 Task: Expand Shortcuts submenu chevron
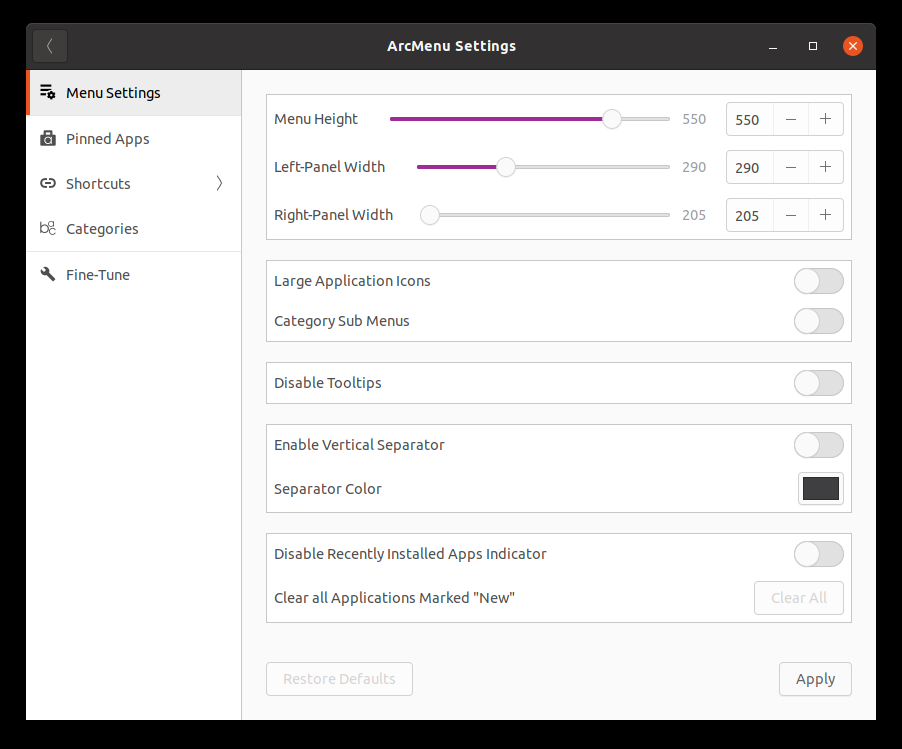[x=219, y=183]
